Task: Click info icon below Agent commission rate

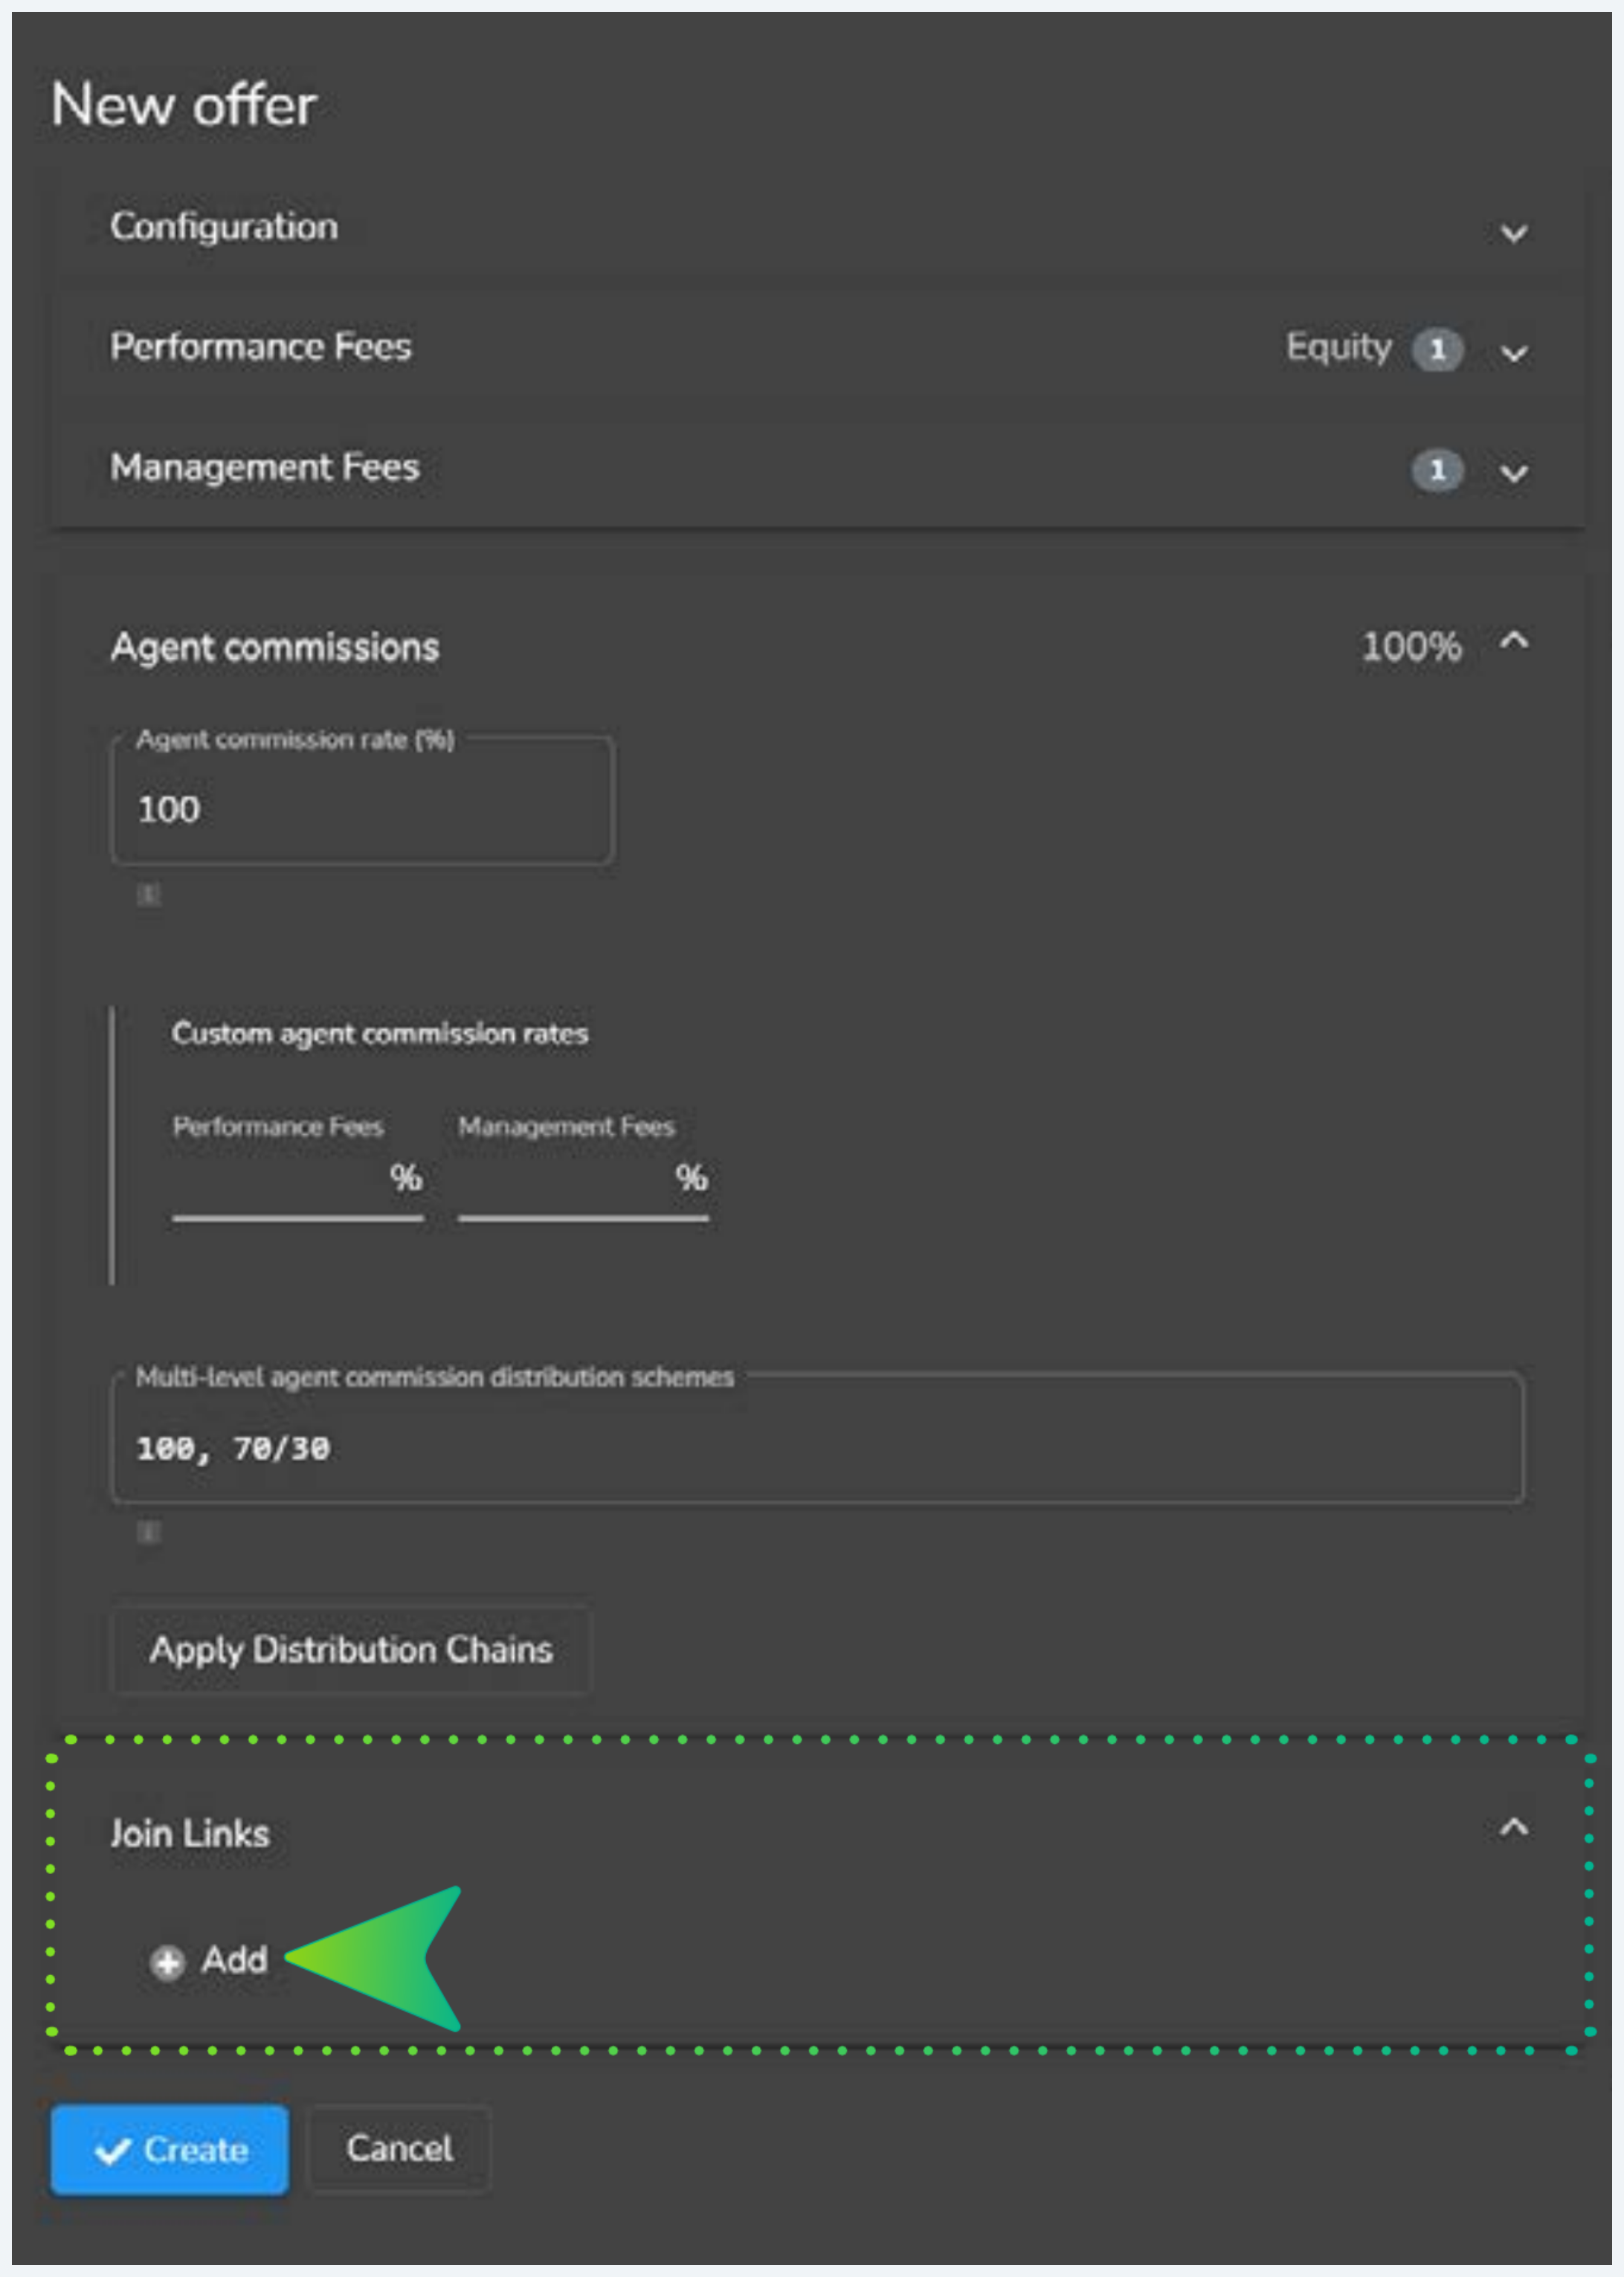Action: (149, 894)
